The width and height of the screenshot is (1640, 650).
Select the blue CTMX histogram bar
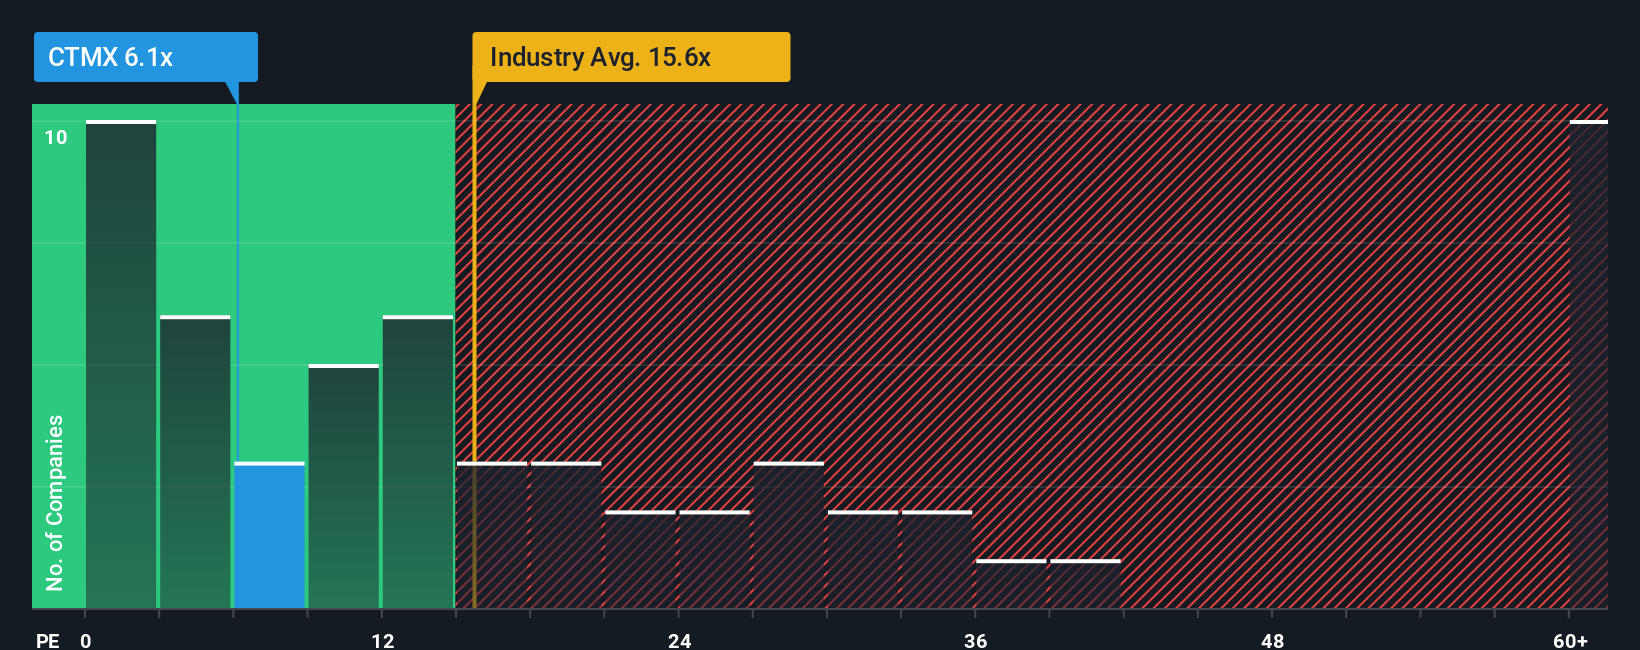click(x=269, y=535)
